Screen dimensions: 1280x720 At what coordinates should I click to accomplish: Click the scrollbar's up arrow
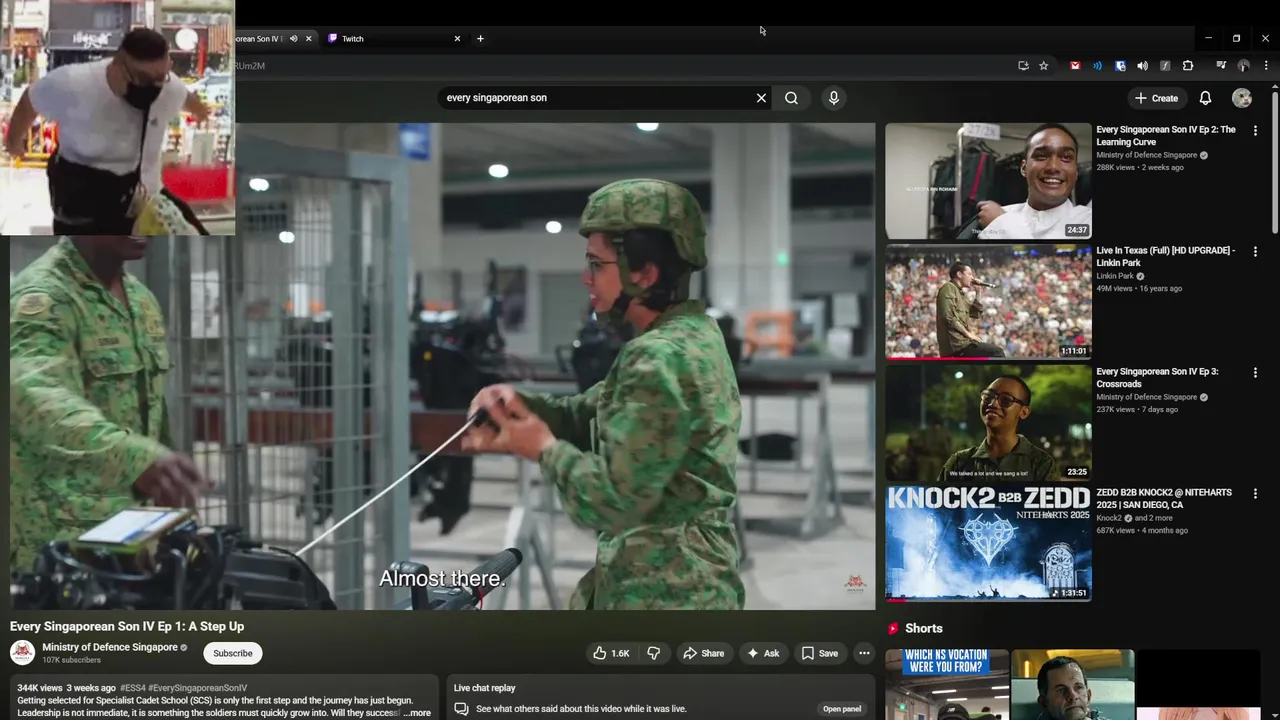(1274, 86)
